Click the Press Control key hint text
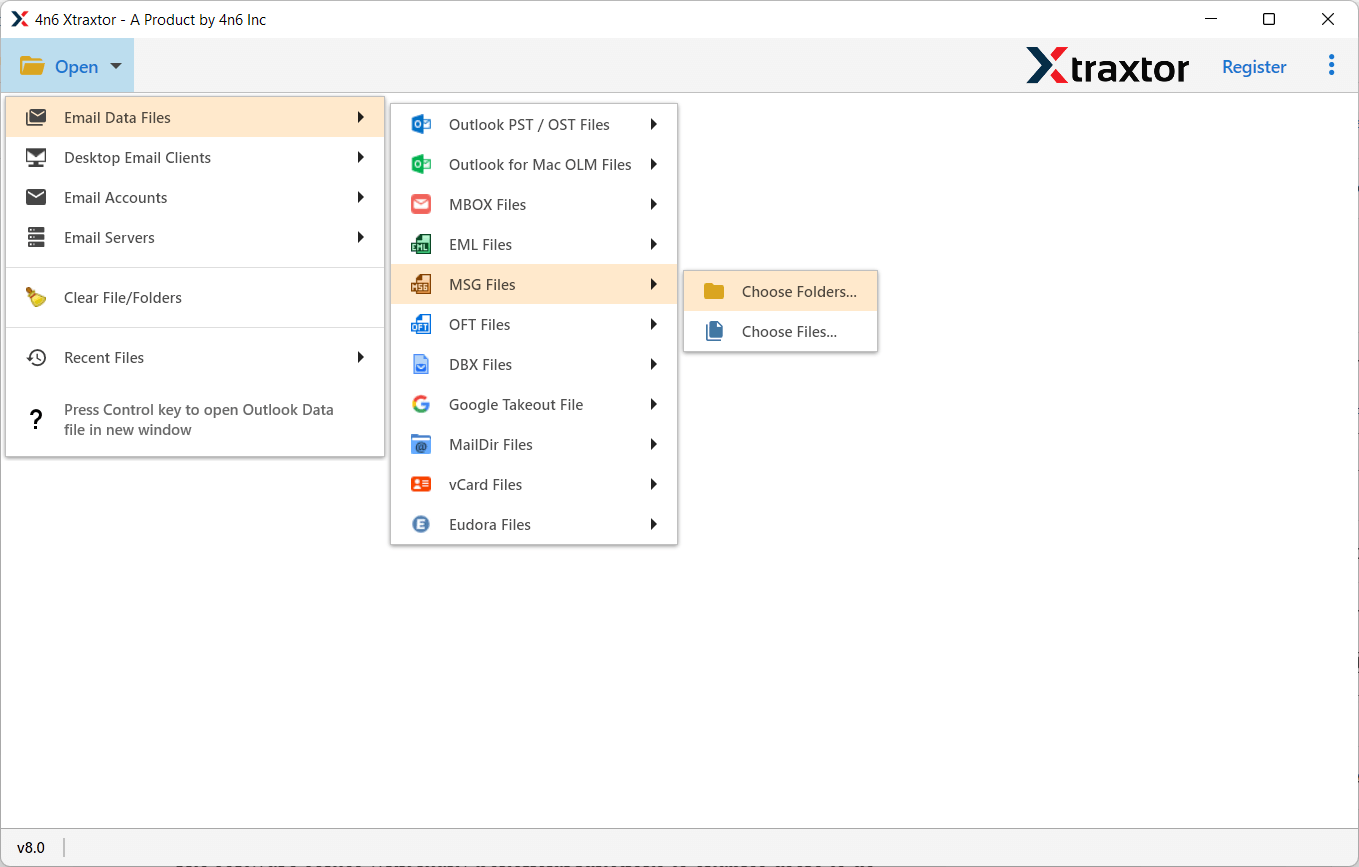This screenshot has width=1359, height=867. (x=199, y=419)
